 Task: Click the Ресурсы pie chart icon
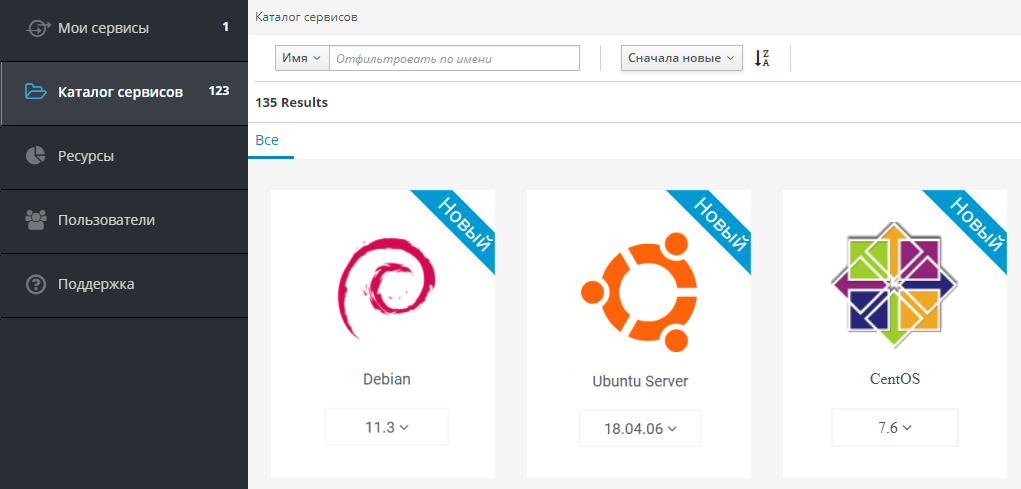[36, 156]
